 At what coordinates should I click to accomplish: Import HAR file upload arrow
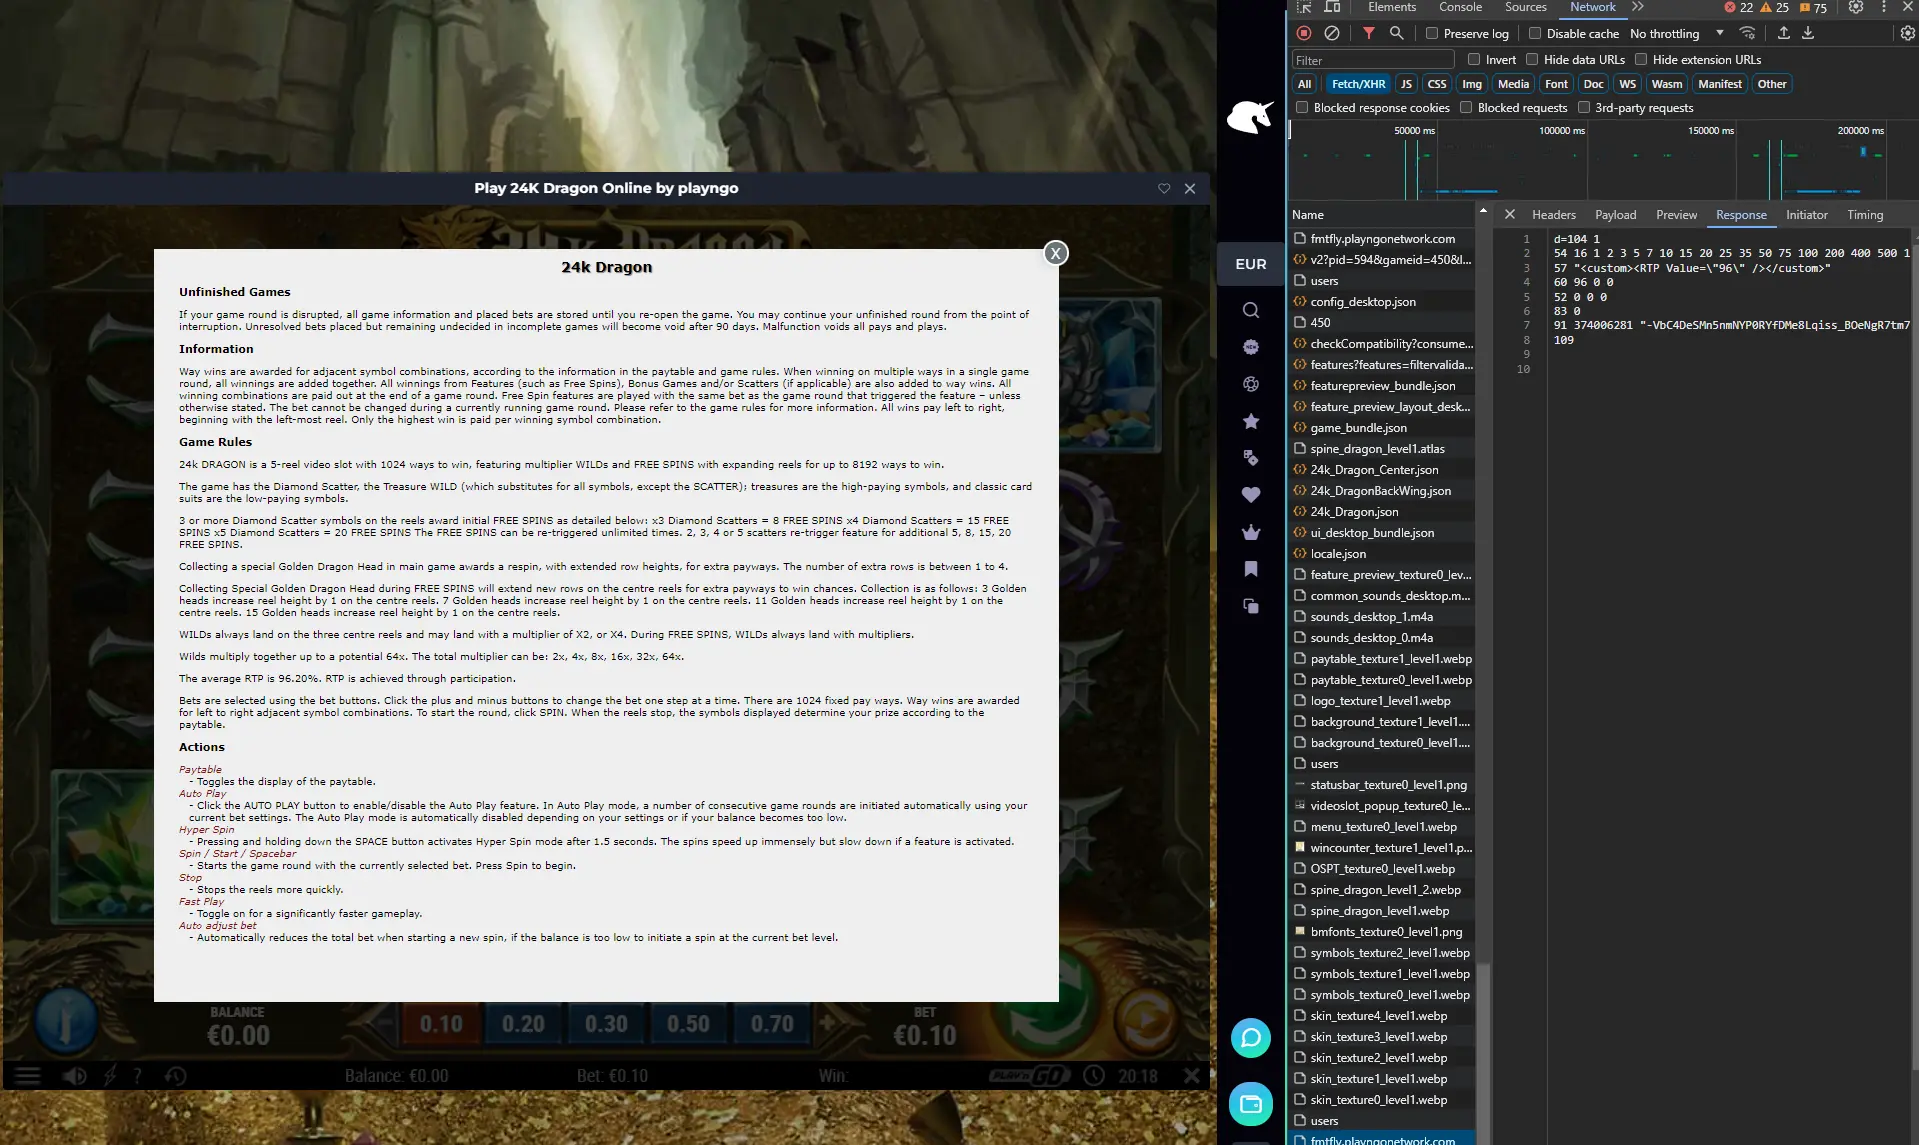click(x=1783, y=33)
